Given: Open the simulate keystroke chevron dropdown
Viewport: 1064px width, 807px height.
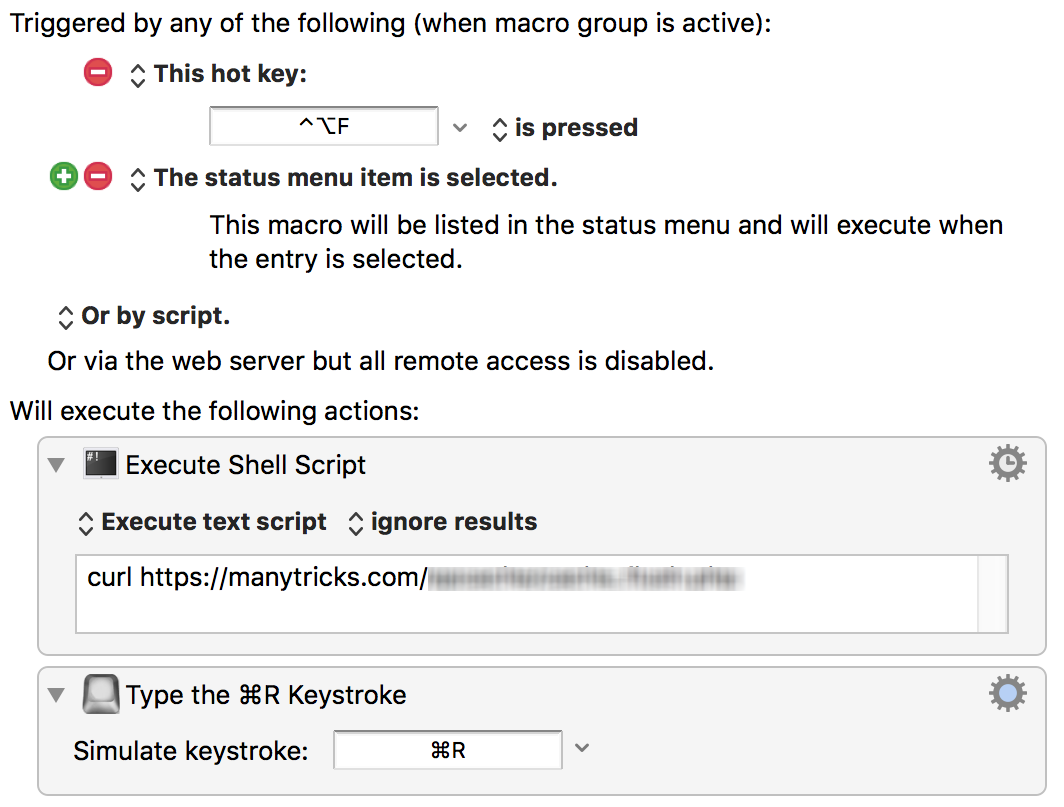Looking at the screenshot, I should tap(582, 748).
